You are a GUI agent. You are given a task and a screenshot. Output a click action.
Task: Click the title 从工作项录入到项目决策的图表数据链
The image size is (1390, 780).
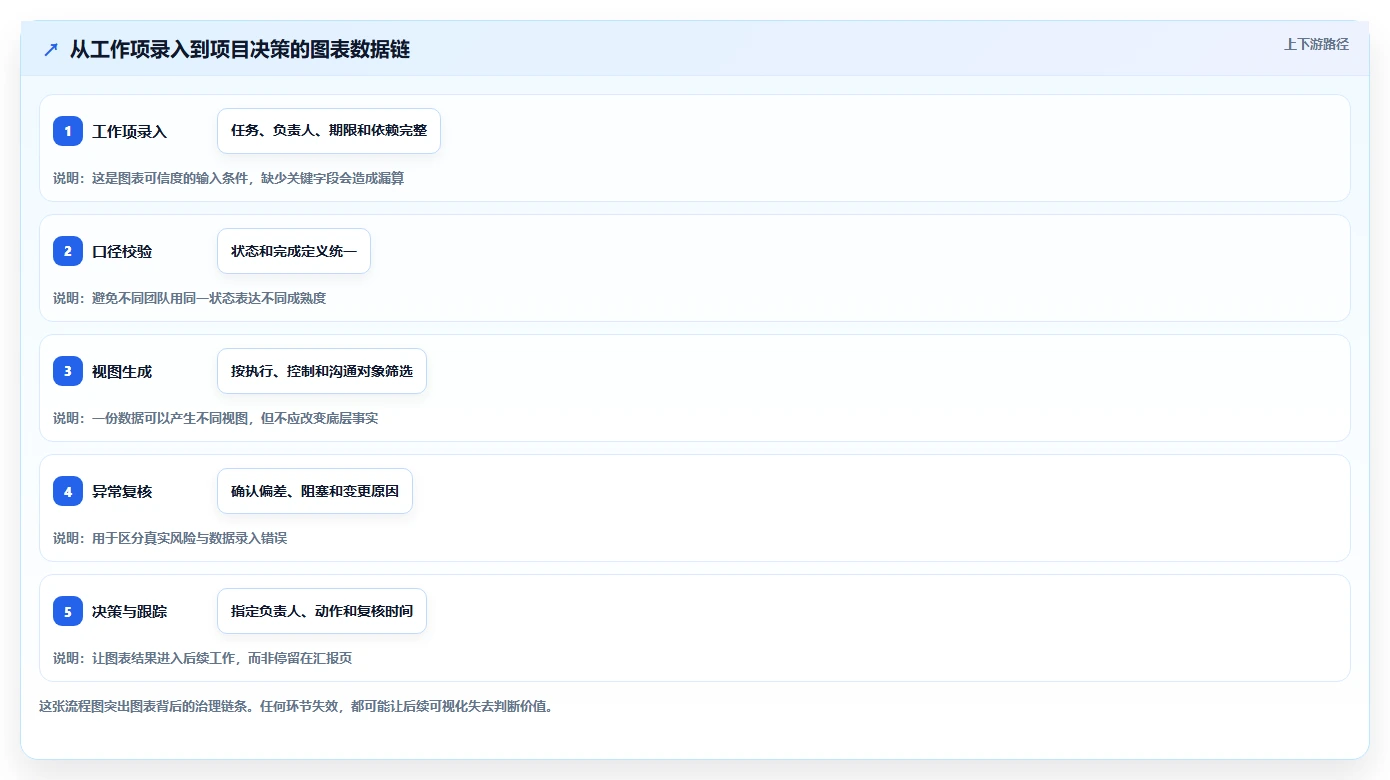(240, 49)
